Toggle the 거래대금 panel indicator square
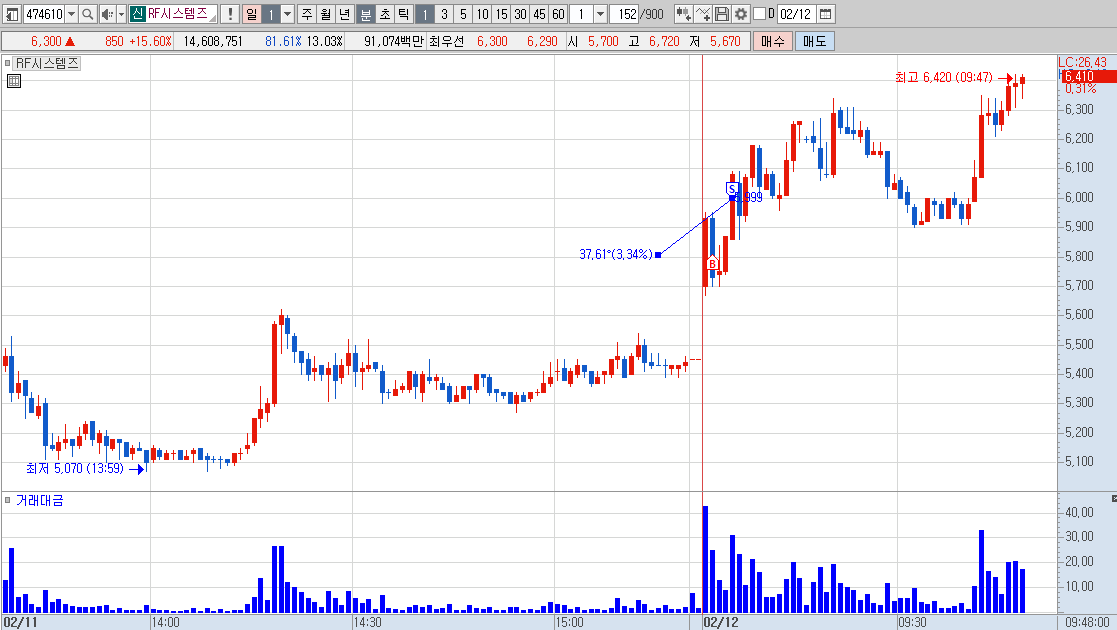Screen dimensions: 1117x630 click(8, 500)
